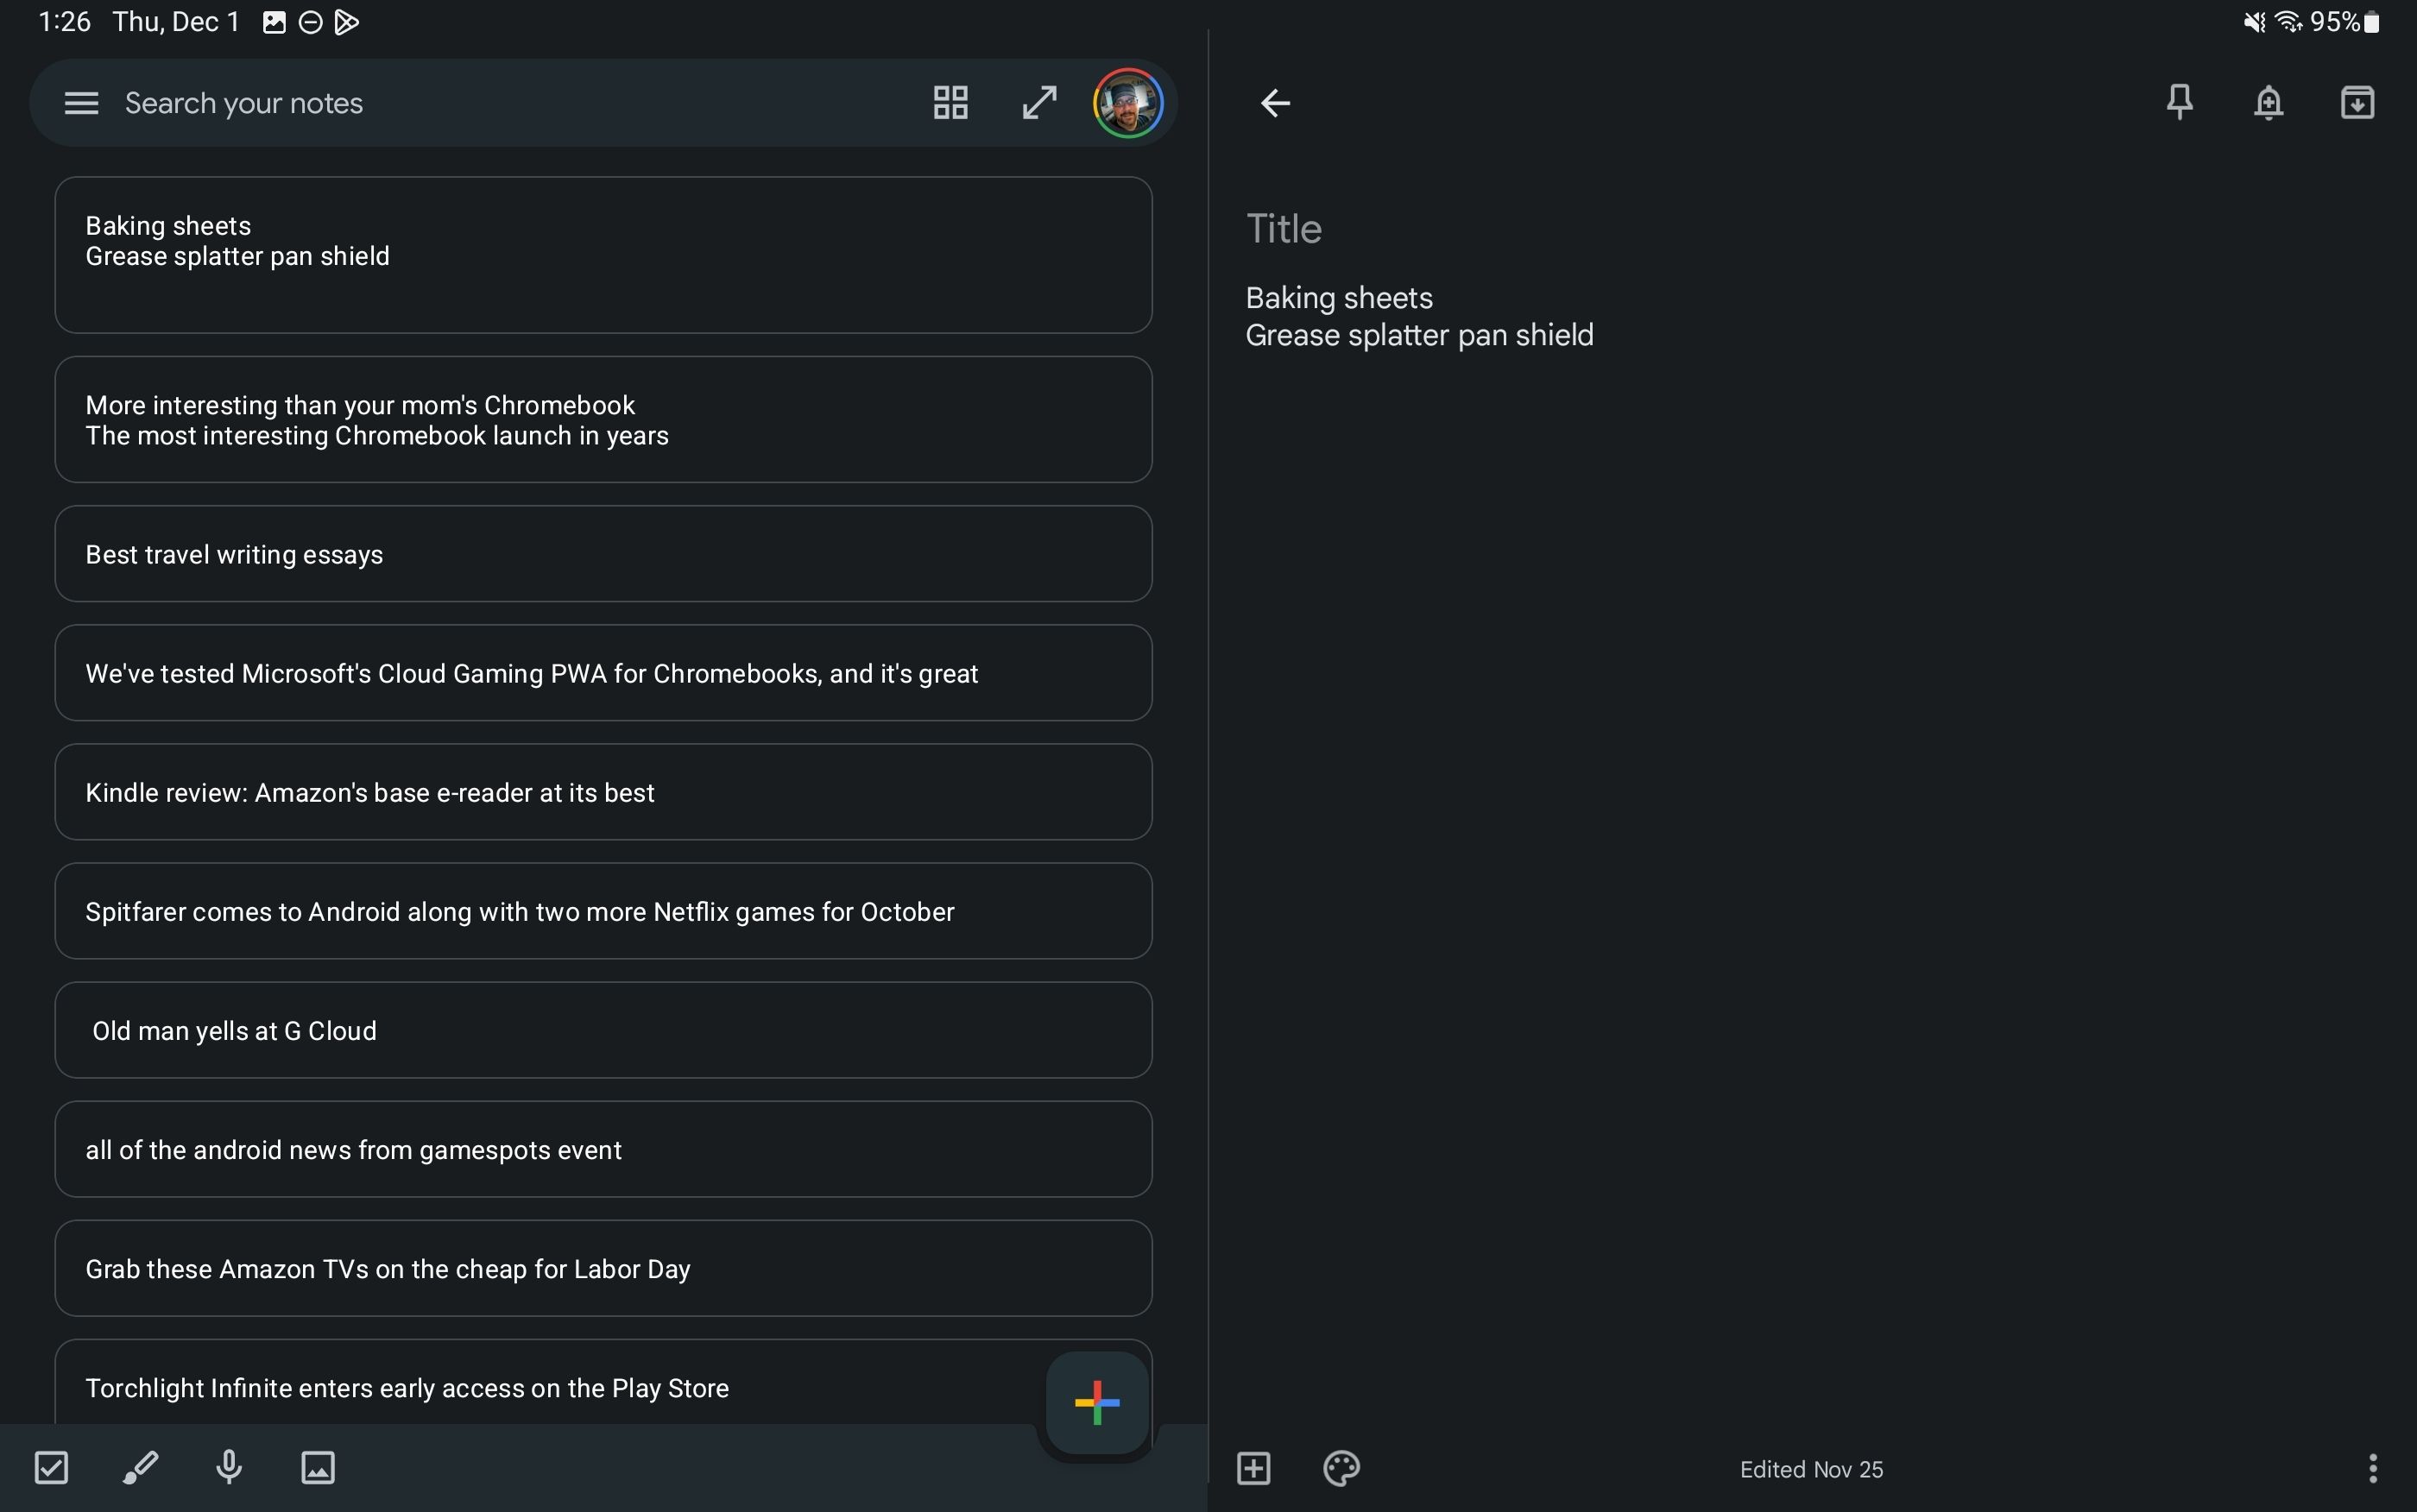The image size is (2417, 1512).
Task: Start a new drawing note
Action: click(x=140, y=1467)
